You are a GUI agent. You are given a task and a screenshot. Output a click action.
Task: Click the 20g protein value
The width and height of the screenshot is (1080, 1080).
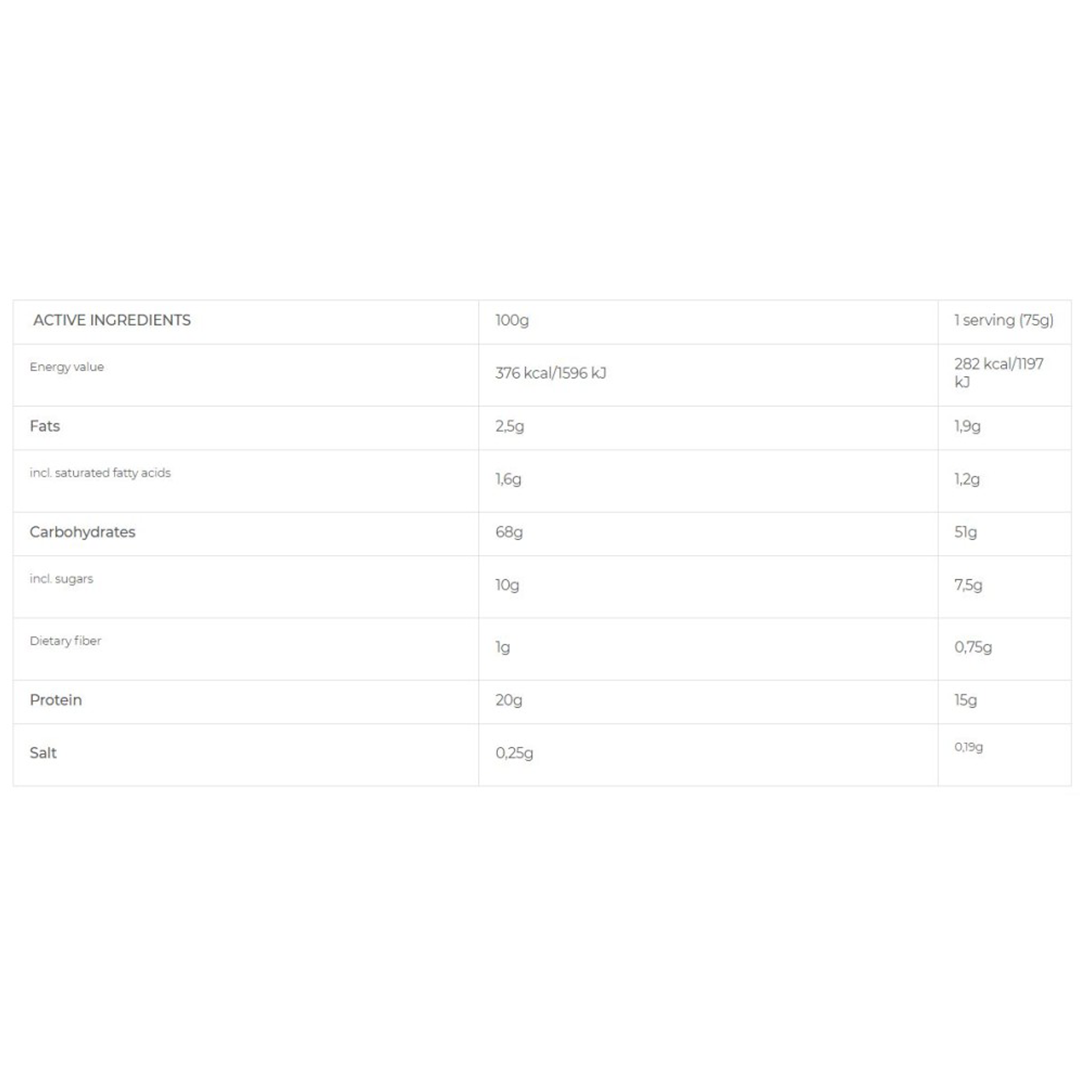coord(509,701)
